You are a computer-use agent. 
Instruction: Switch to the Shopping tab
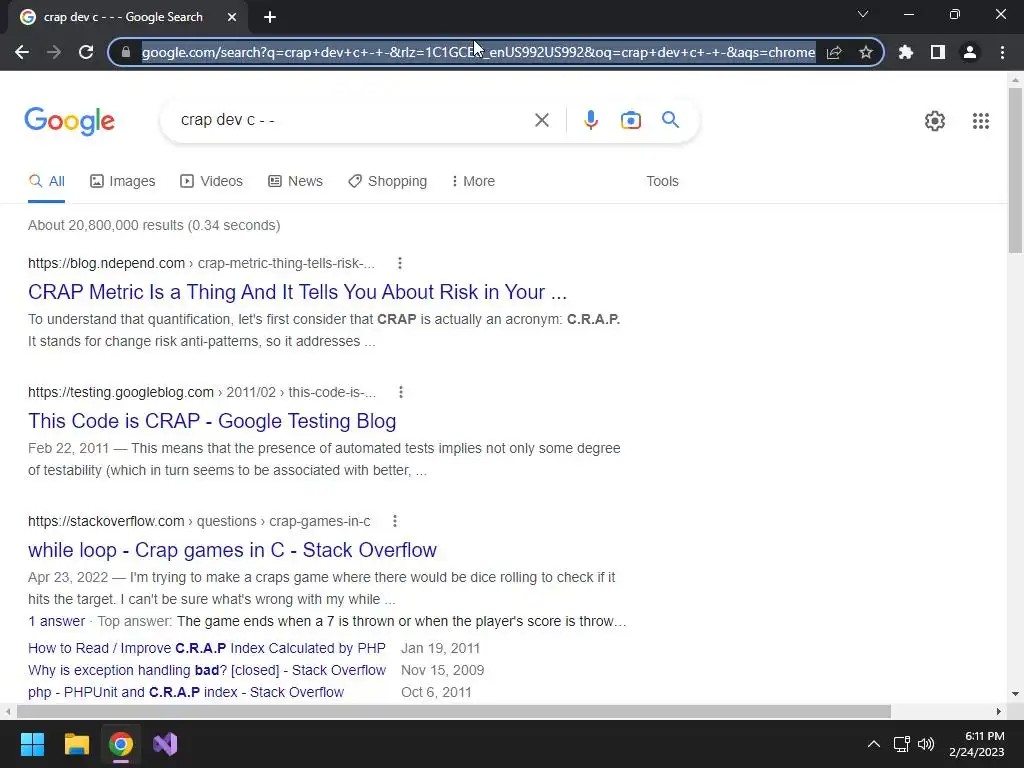coord(387,182)
